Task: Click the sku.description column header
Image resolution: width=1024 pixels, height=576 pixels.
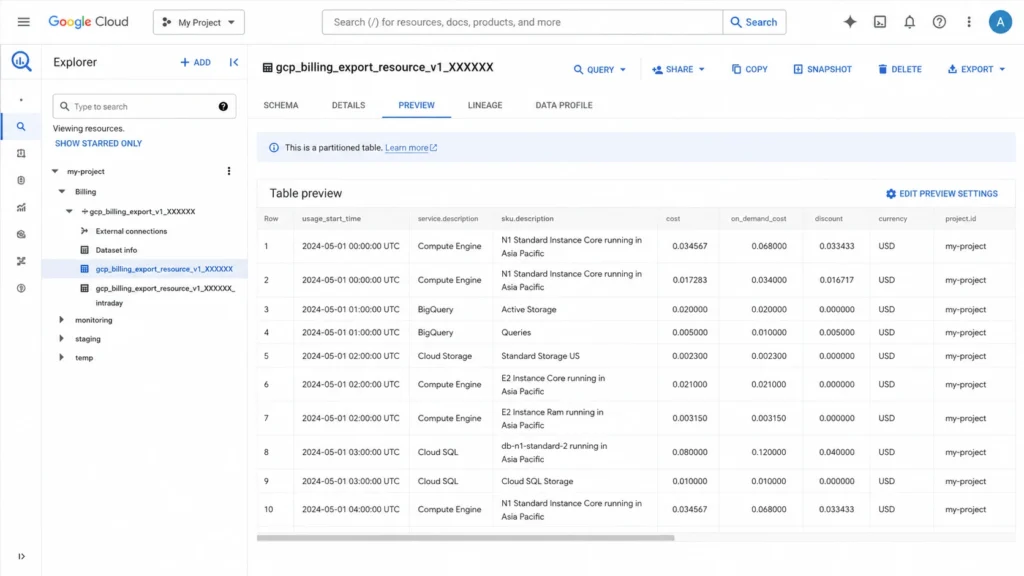Action: pyautogui.click(x=527, y=219)
